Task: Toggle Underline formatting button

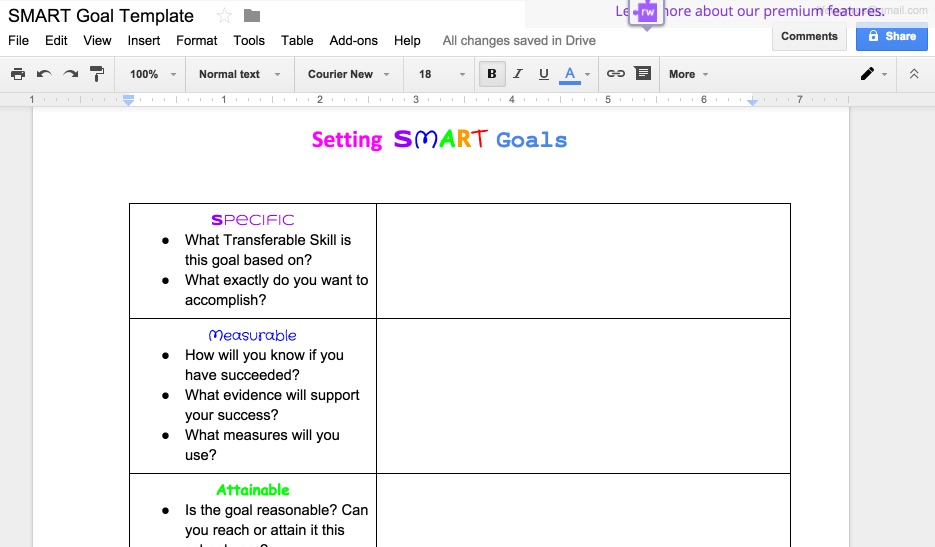Action: (543, 73)
